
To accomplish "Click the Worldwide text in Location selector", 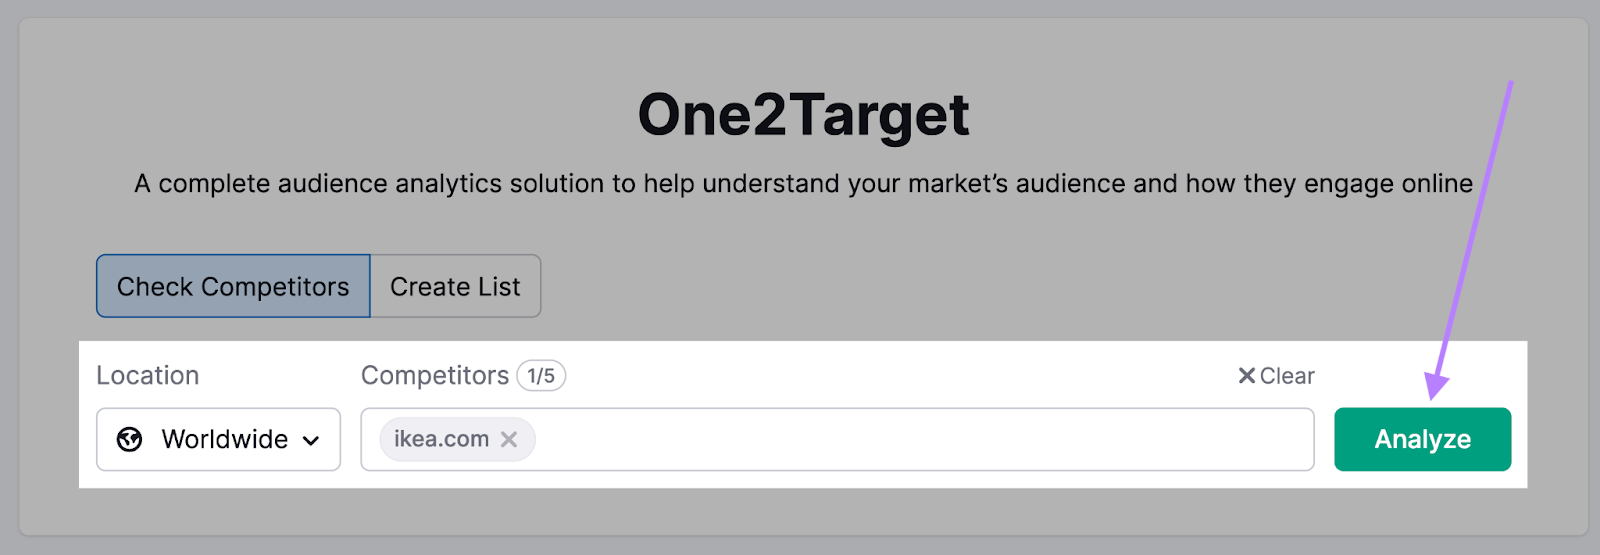I will click(x=225, y=439).
